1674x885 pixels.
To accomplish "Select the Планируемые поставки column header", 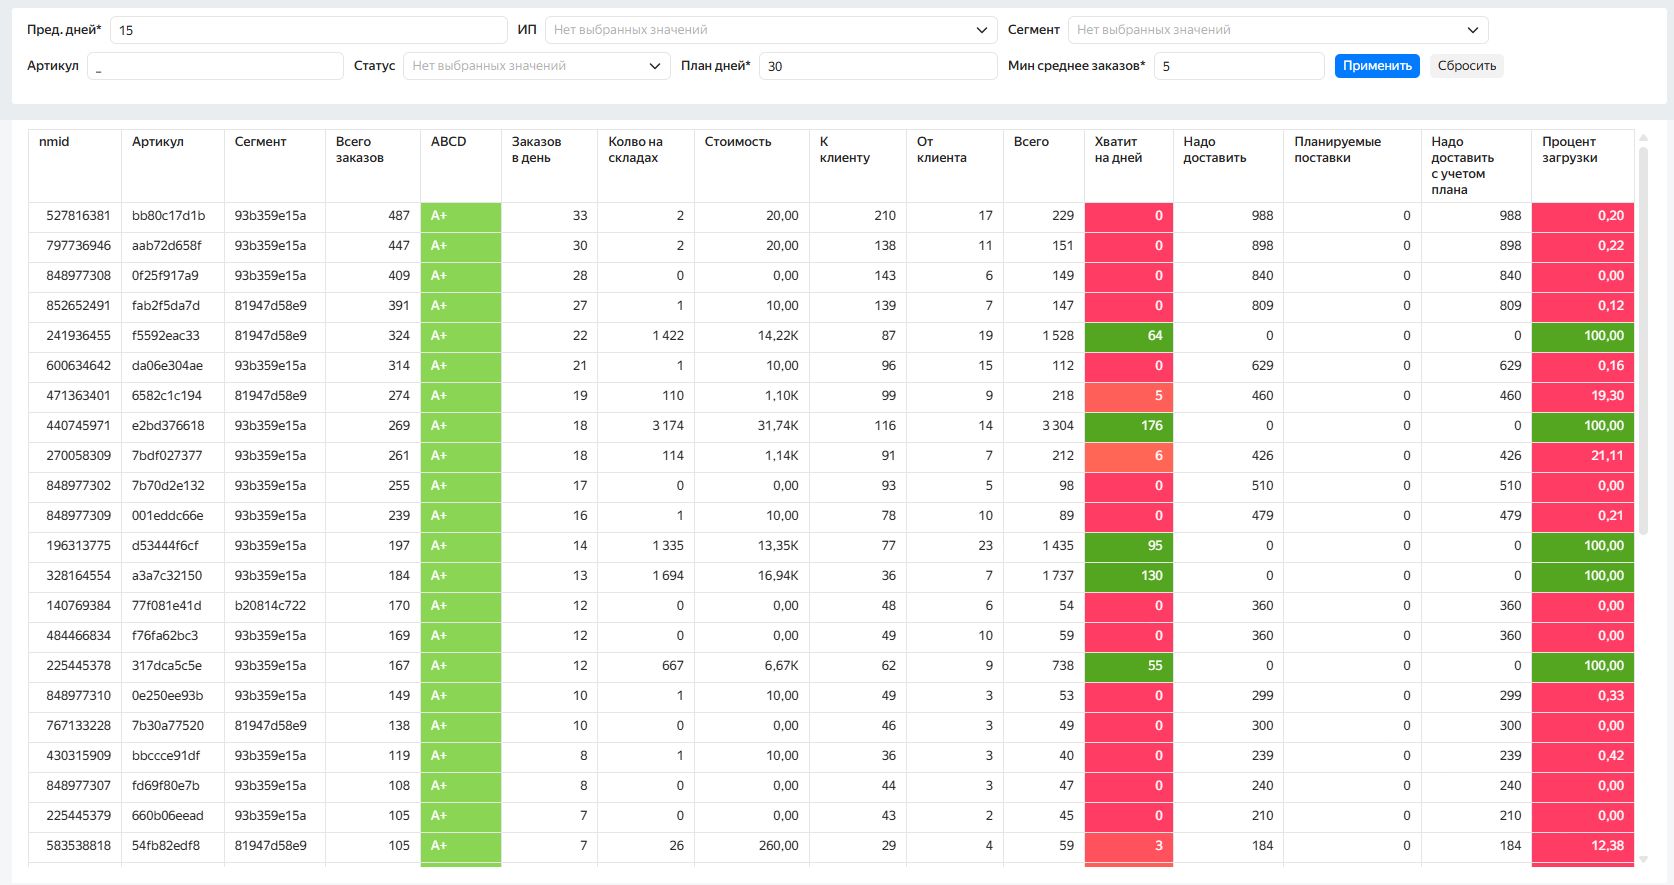I will pyautogui.click(x=1337, y=150).
